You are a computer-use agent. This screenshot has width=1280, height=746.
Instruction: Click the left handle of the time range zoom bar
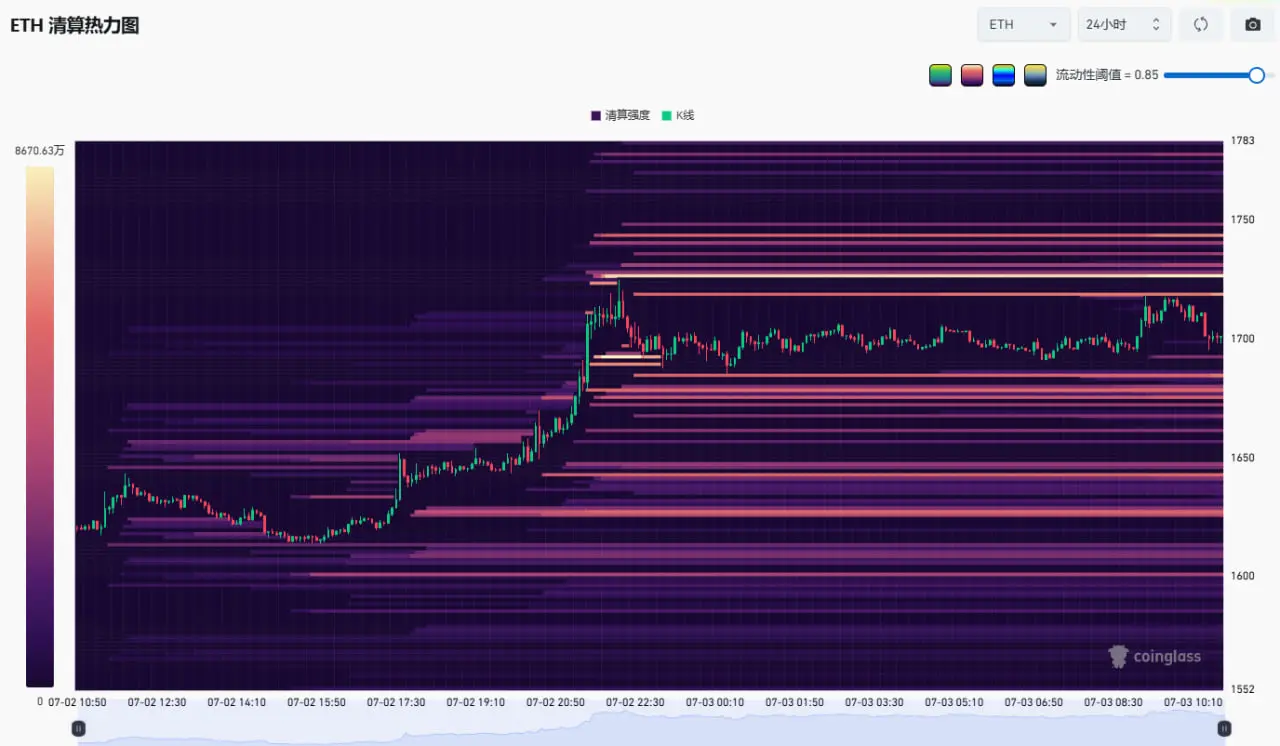tap(78, 729)
